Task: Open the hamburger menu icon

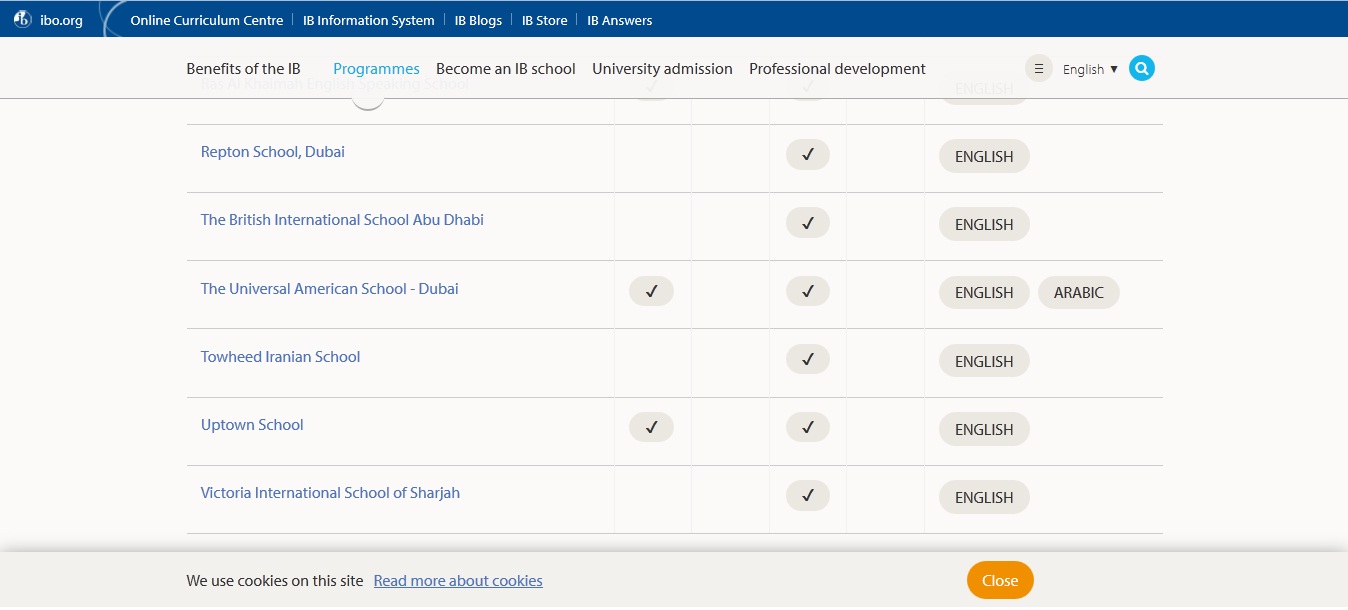Action: pos(1039,69)
